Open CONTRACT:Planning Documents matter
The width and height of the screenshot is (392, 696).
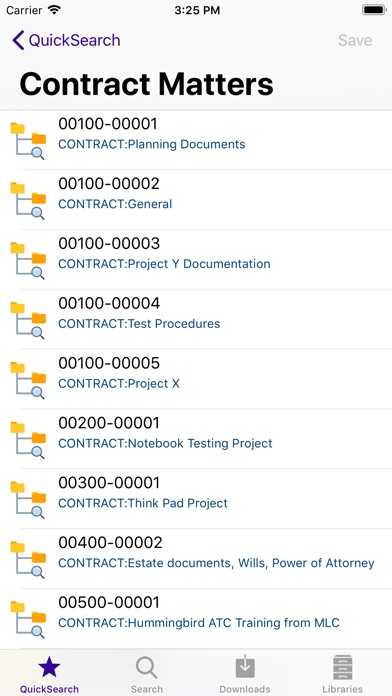196,140
